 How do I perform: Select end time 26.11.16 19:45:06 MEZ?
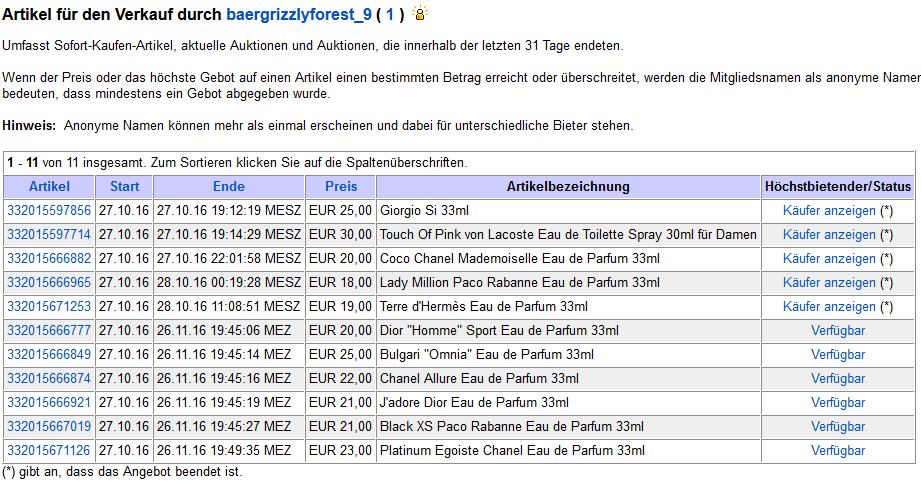224,331
